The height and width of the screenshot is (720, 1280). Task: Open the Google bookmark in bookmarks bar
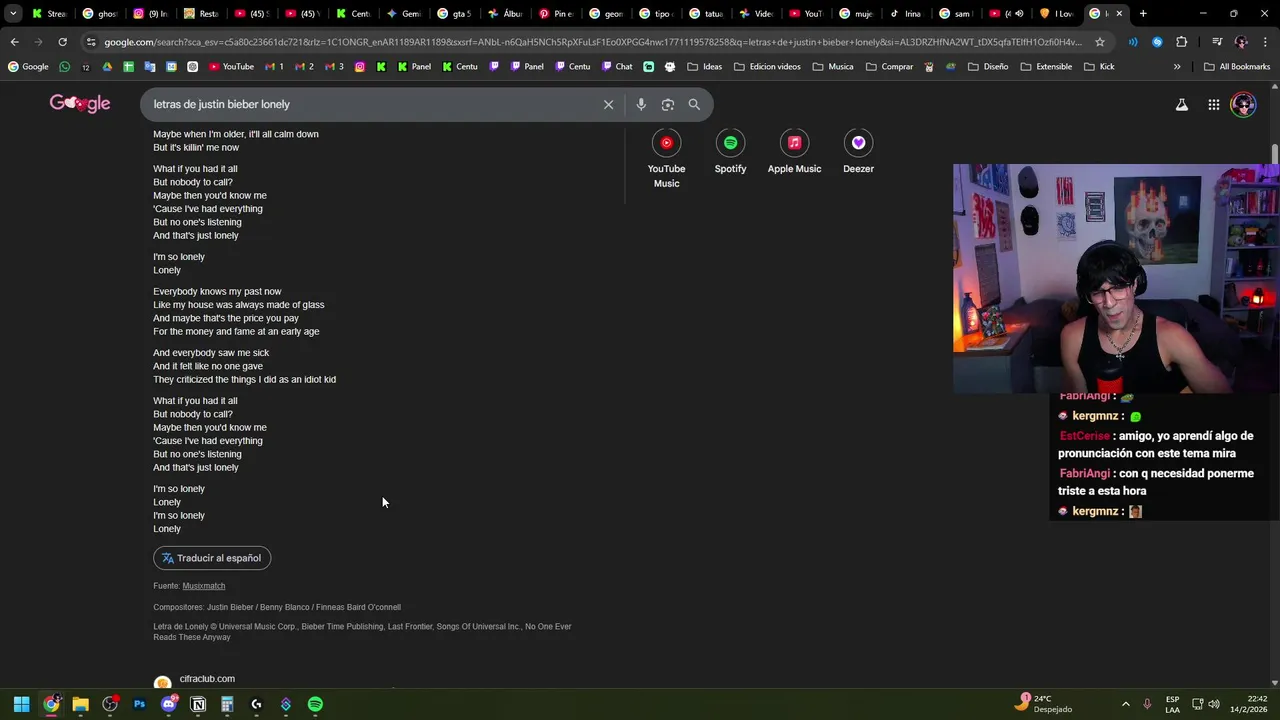pos(28,66)
